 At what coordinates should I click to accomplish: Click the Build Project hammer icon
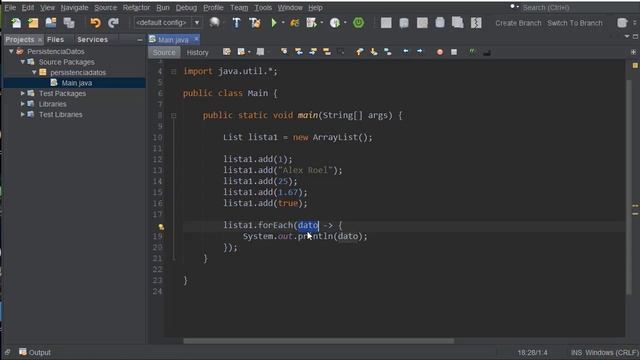[236, 23]
